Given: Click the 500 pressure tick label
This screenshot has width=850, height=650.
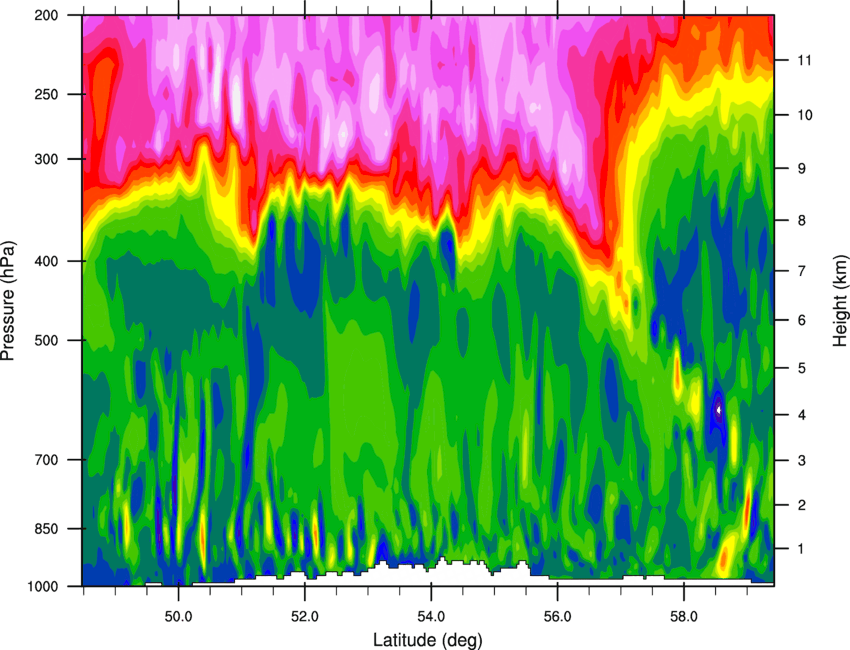Looking at the screenshot, I should tap(47, 340).
